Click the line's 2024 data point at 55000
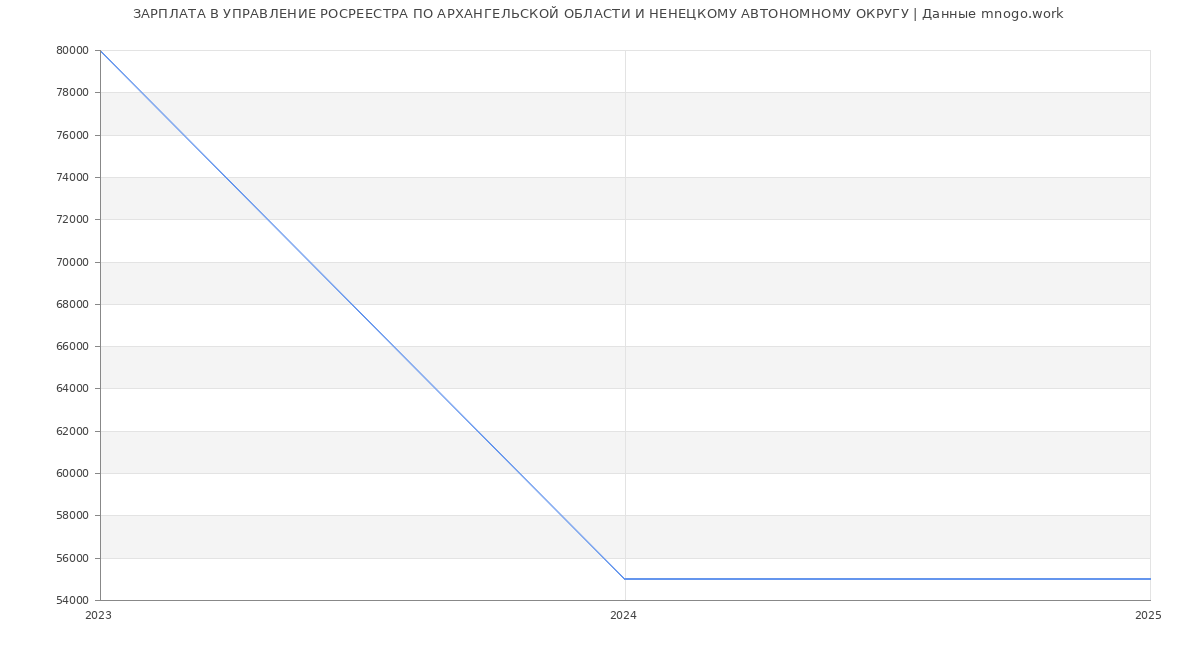1200x650 pixels. coord(625,579)
